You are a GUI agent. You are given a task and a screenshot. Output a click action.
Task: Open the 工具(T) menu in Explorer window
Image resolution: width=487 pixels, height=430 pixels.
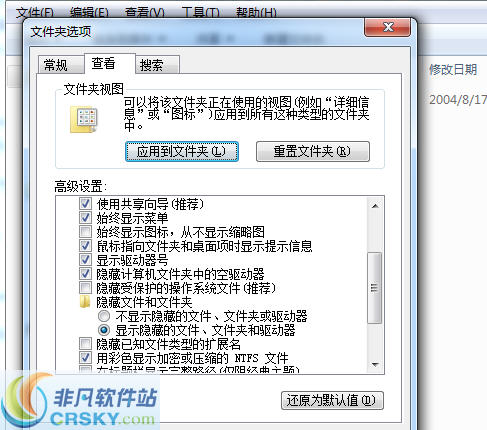coord(201,13)
